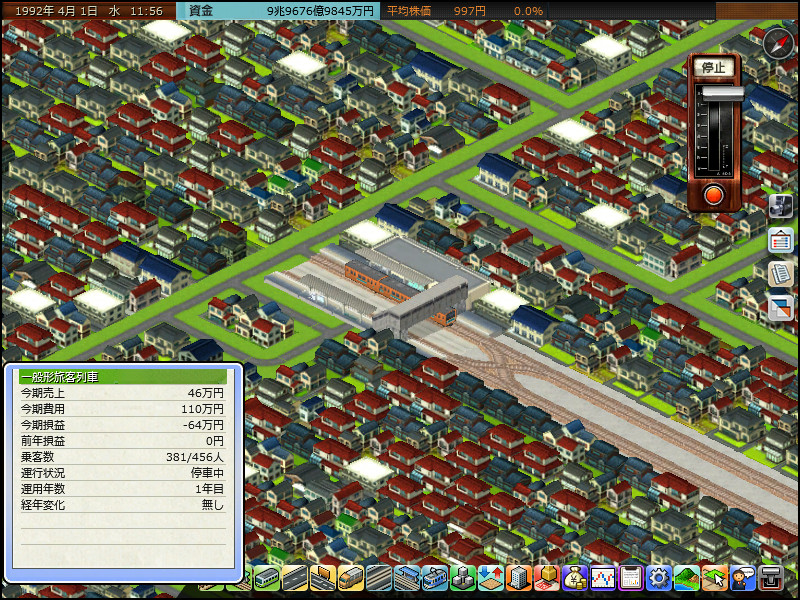Open the gear settings icon

659,578
